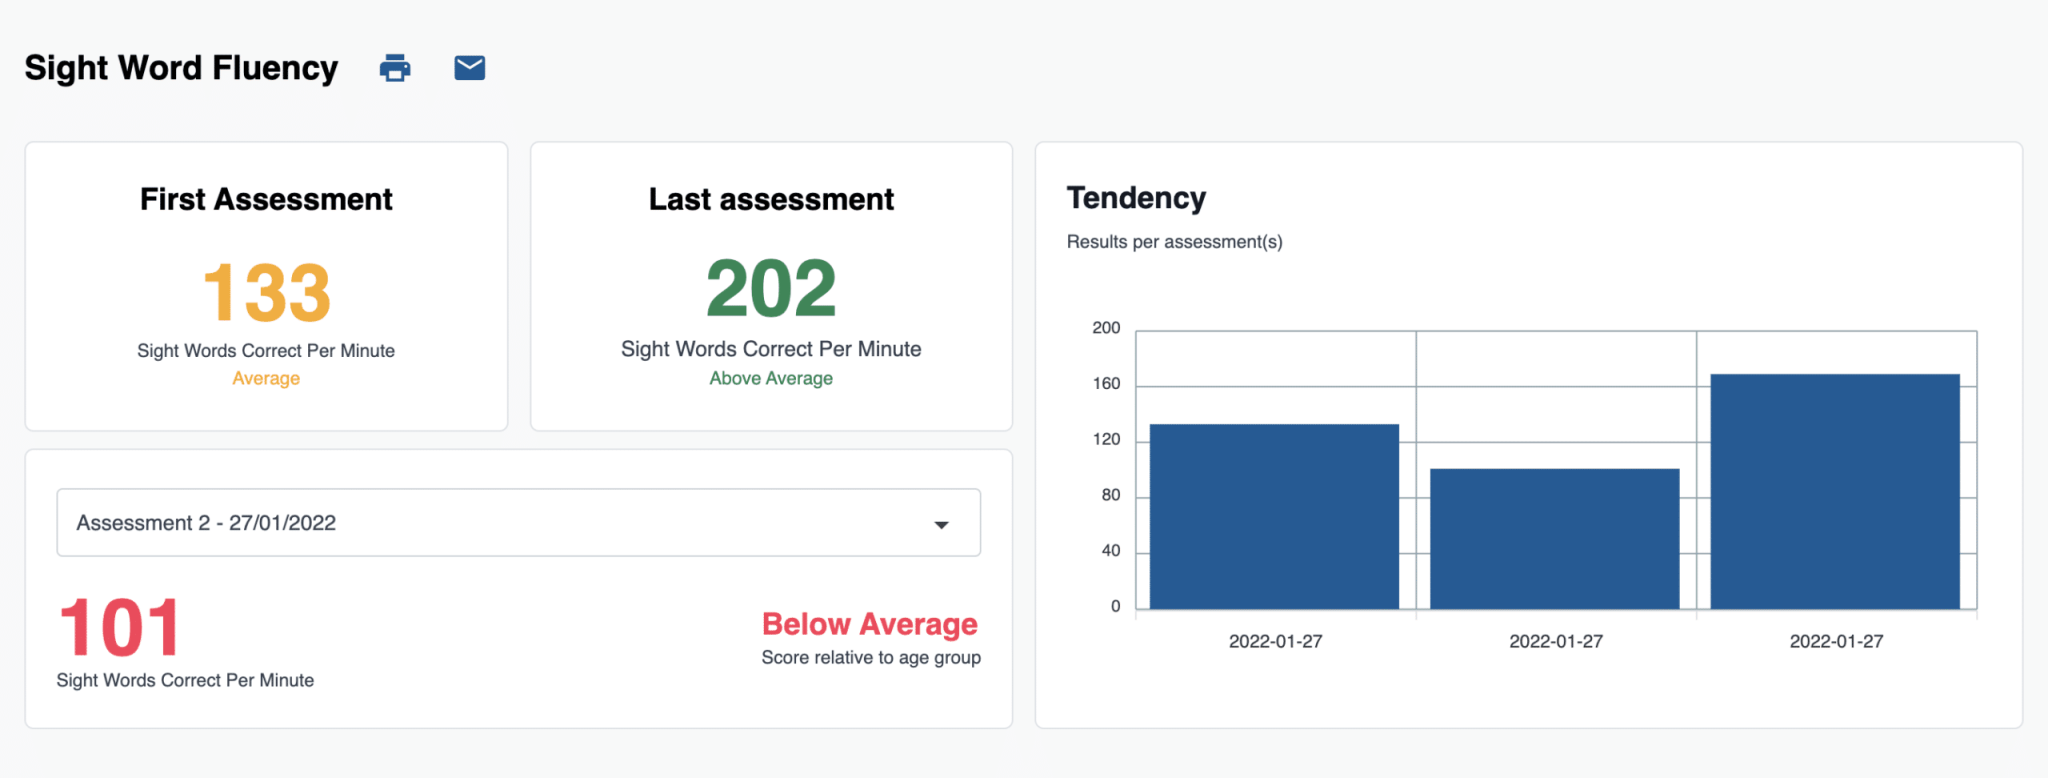Open the Assessment 2 - 27/01/2022 selector
The height and width of the screenshot is (778, 2048).
coord(517,523)
